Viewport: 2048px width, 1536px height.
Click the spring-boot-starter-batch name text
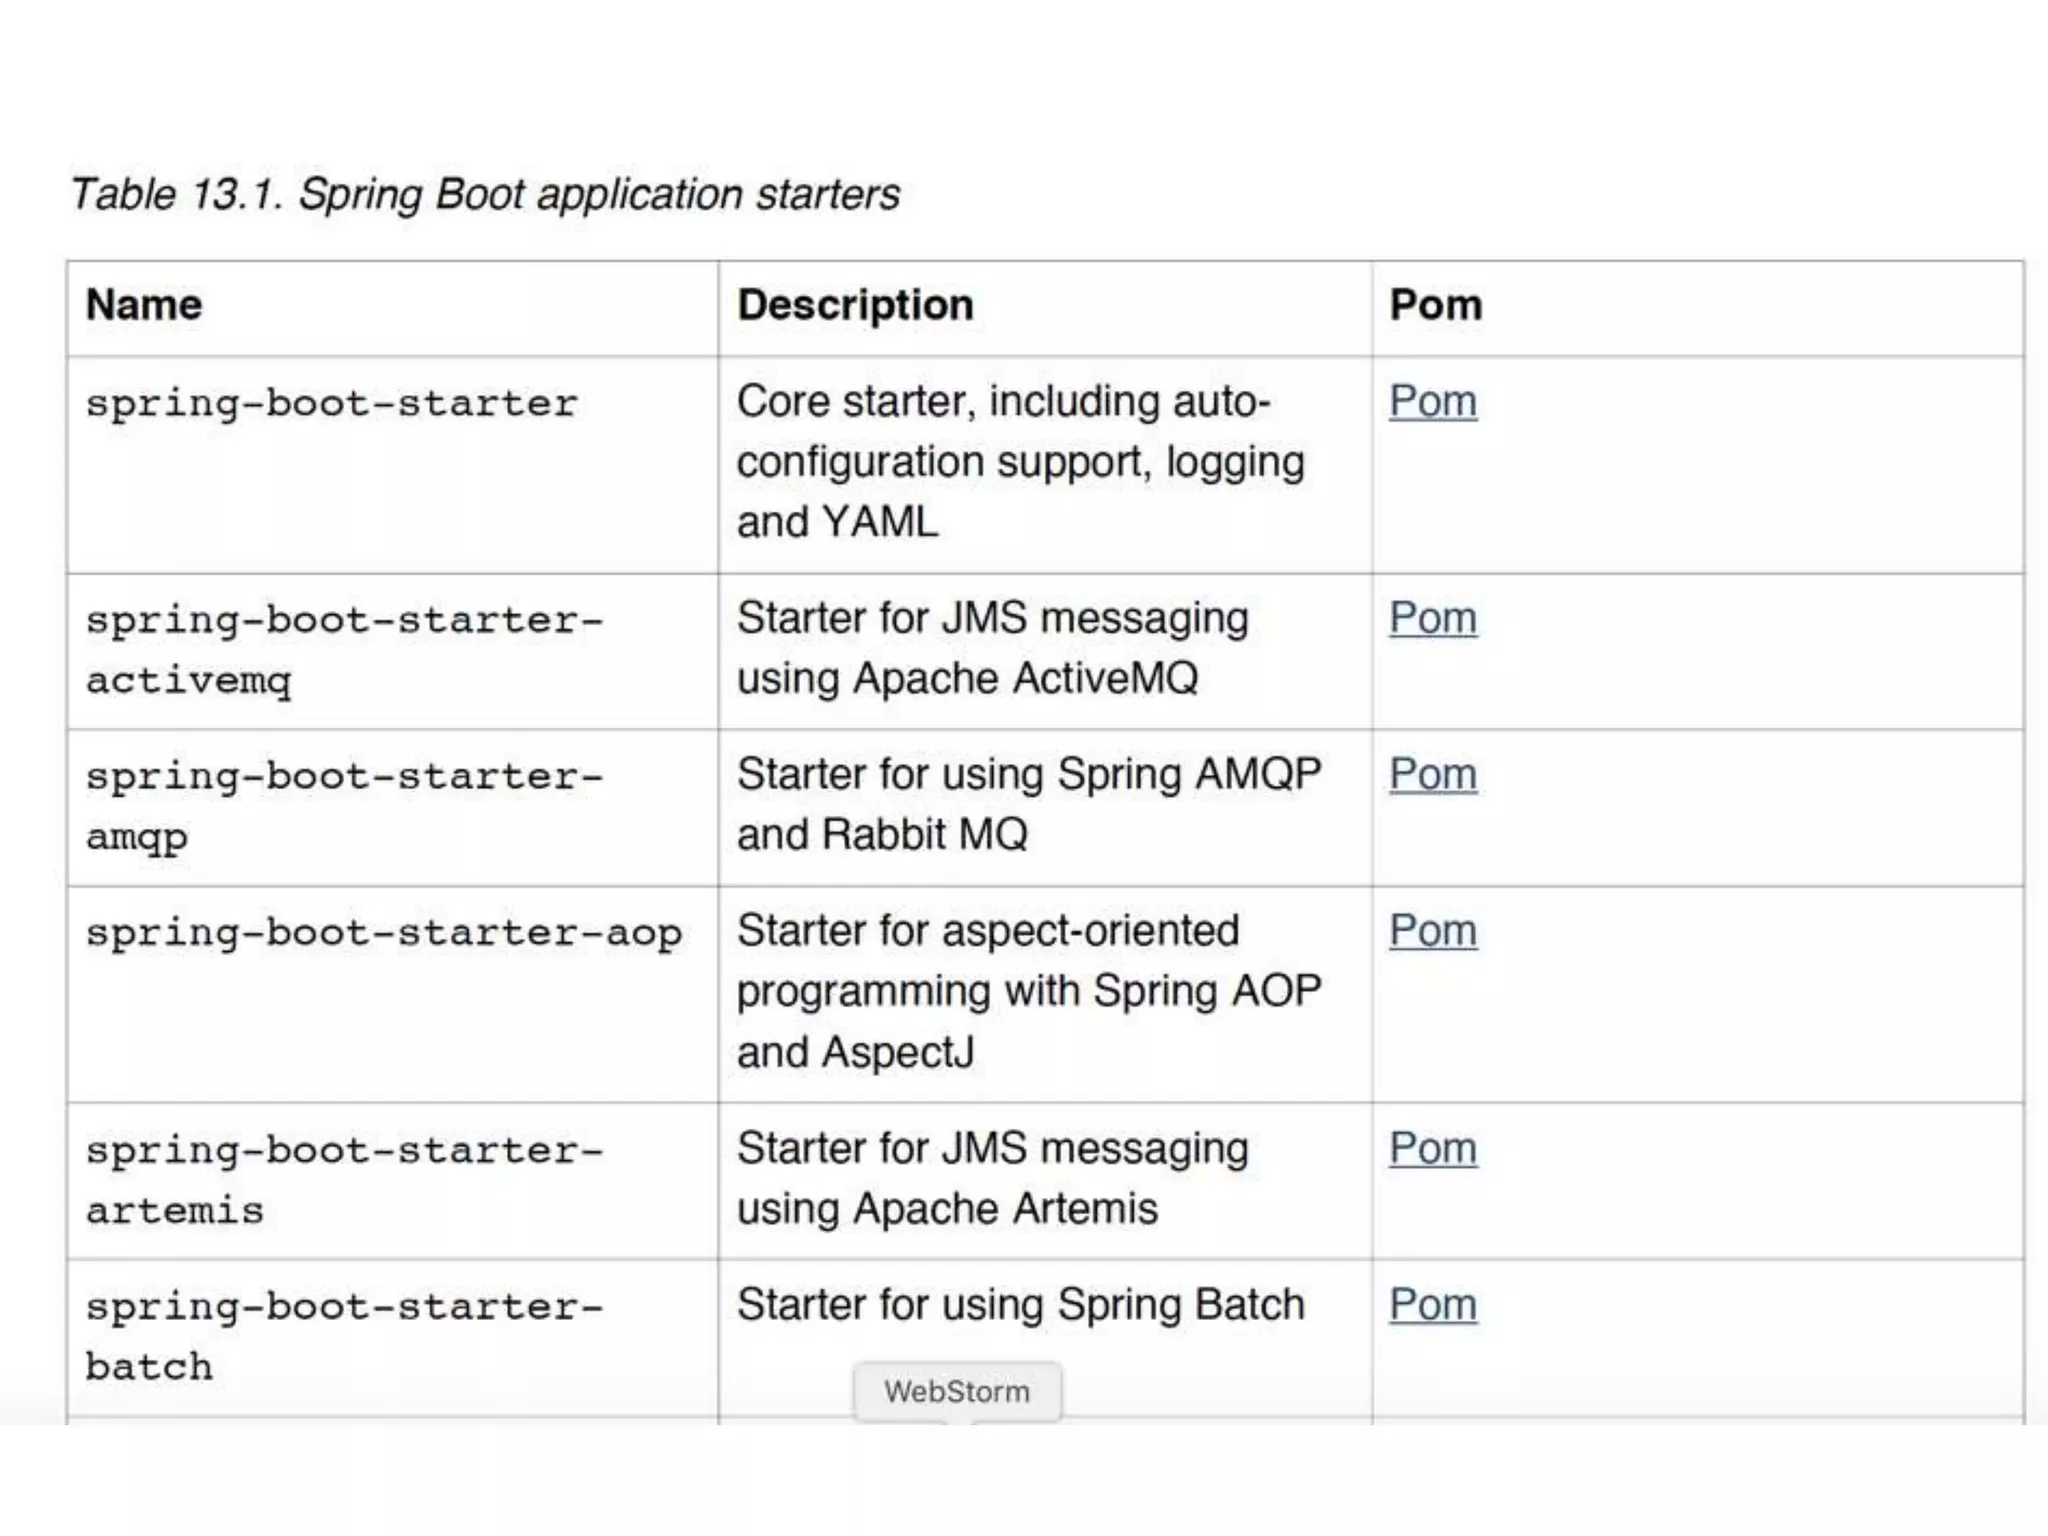click(343, 1336)
